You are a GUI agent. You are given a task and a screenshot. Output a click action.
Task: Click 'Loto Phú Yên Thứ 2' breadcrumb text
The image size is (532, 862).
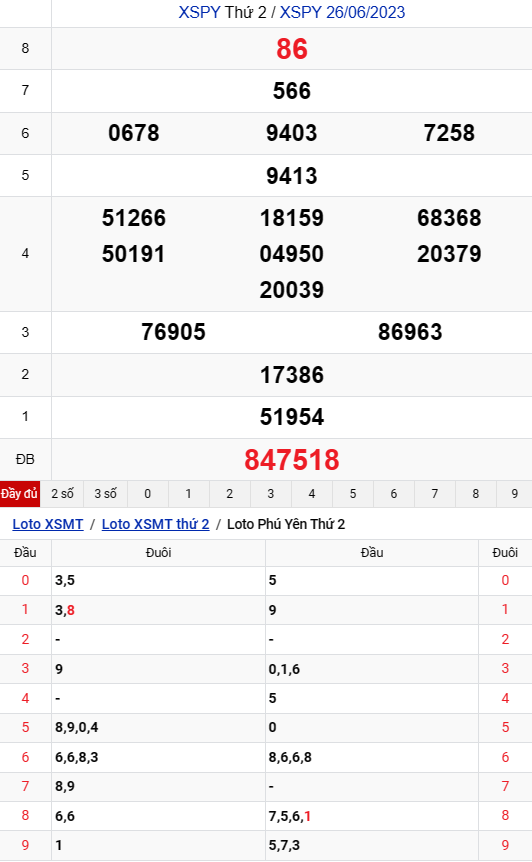click(x=286, y=524)
